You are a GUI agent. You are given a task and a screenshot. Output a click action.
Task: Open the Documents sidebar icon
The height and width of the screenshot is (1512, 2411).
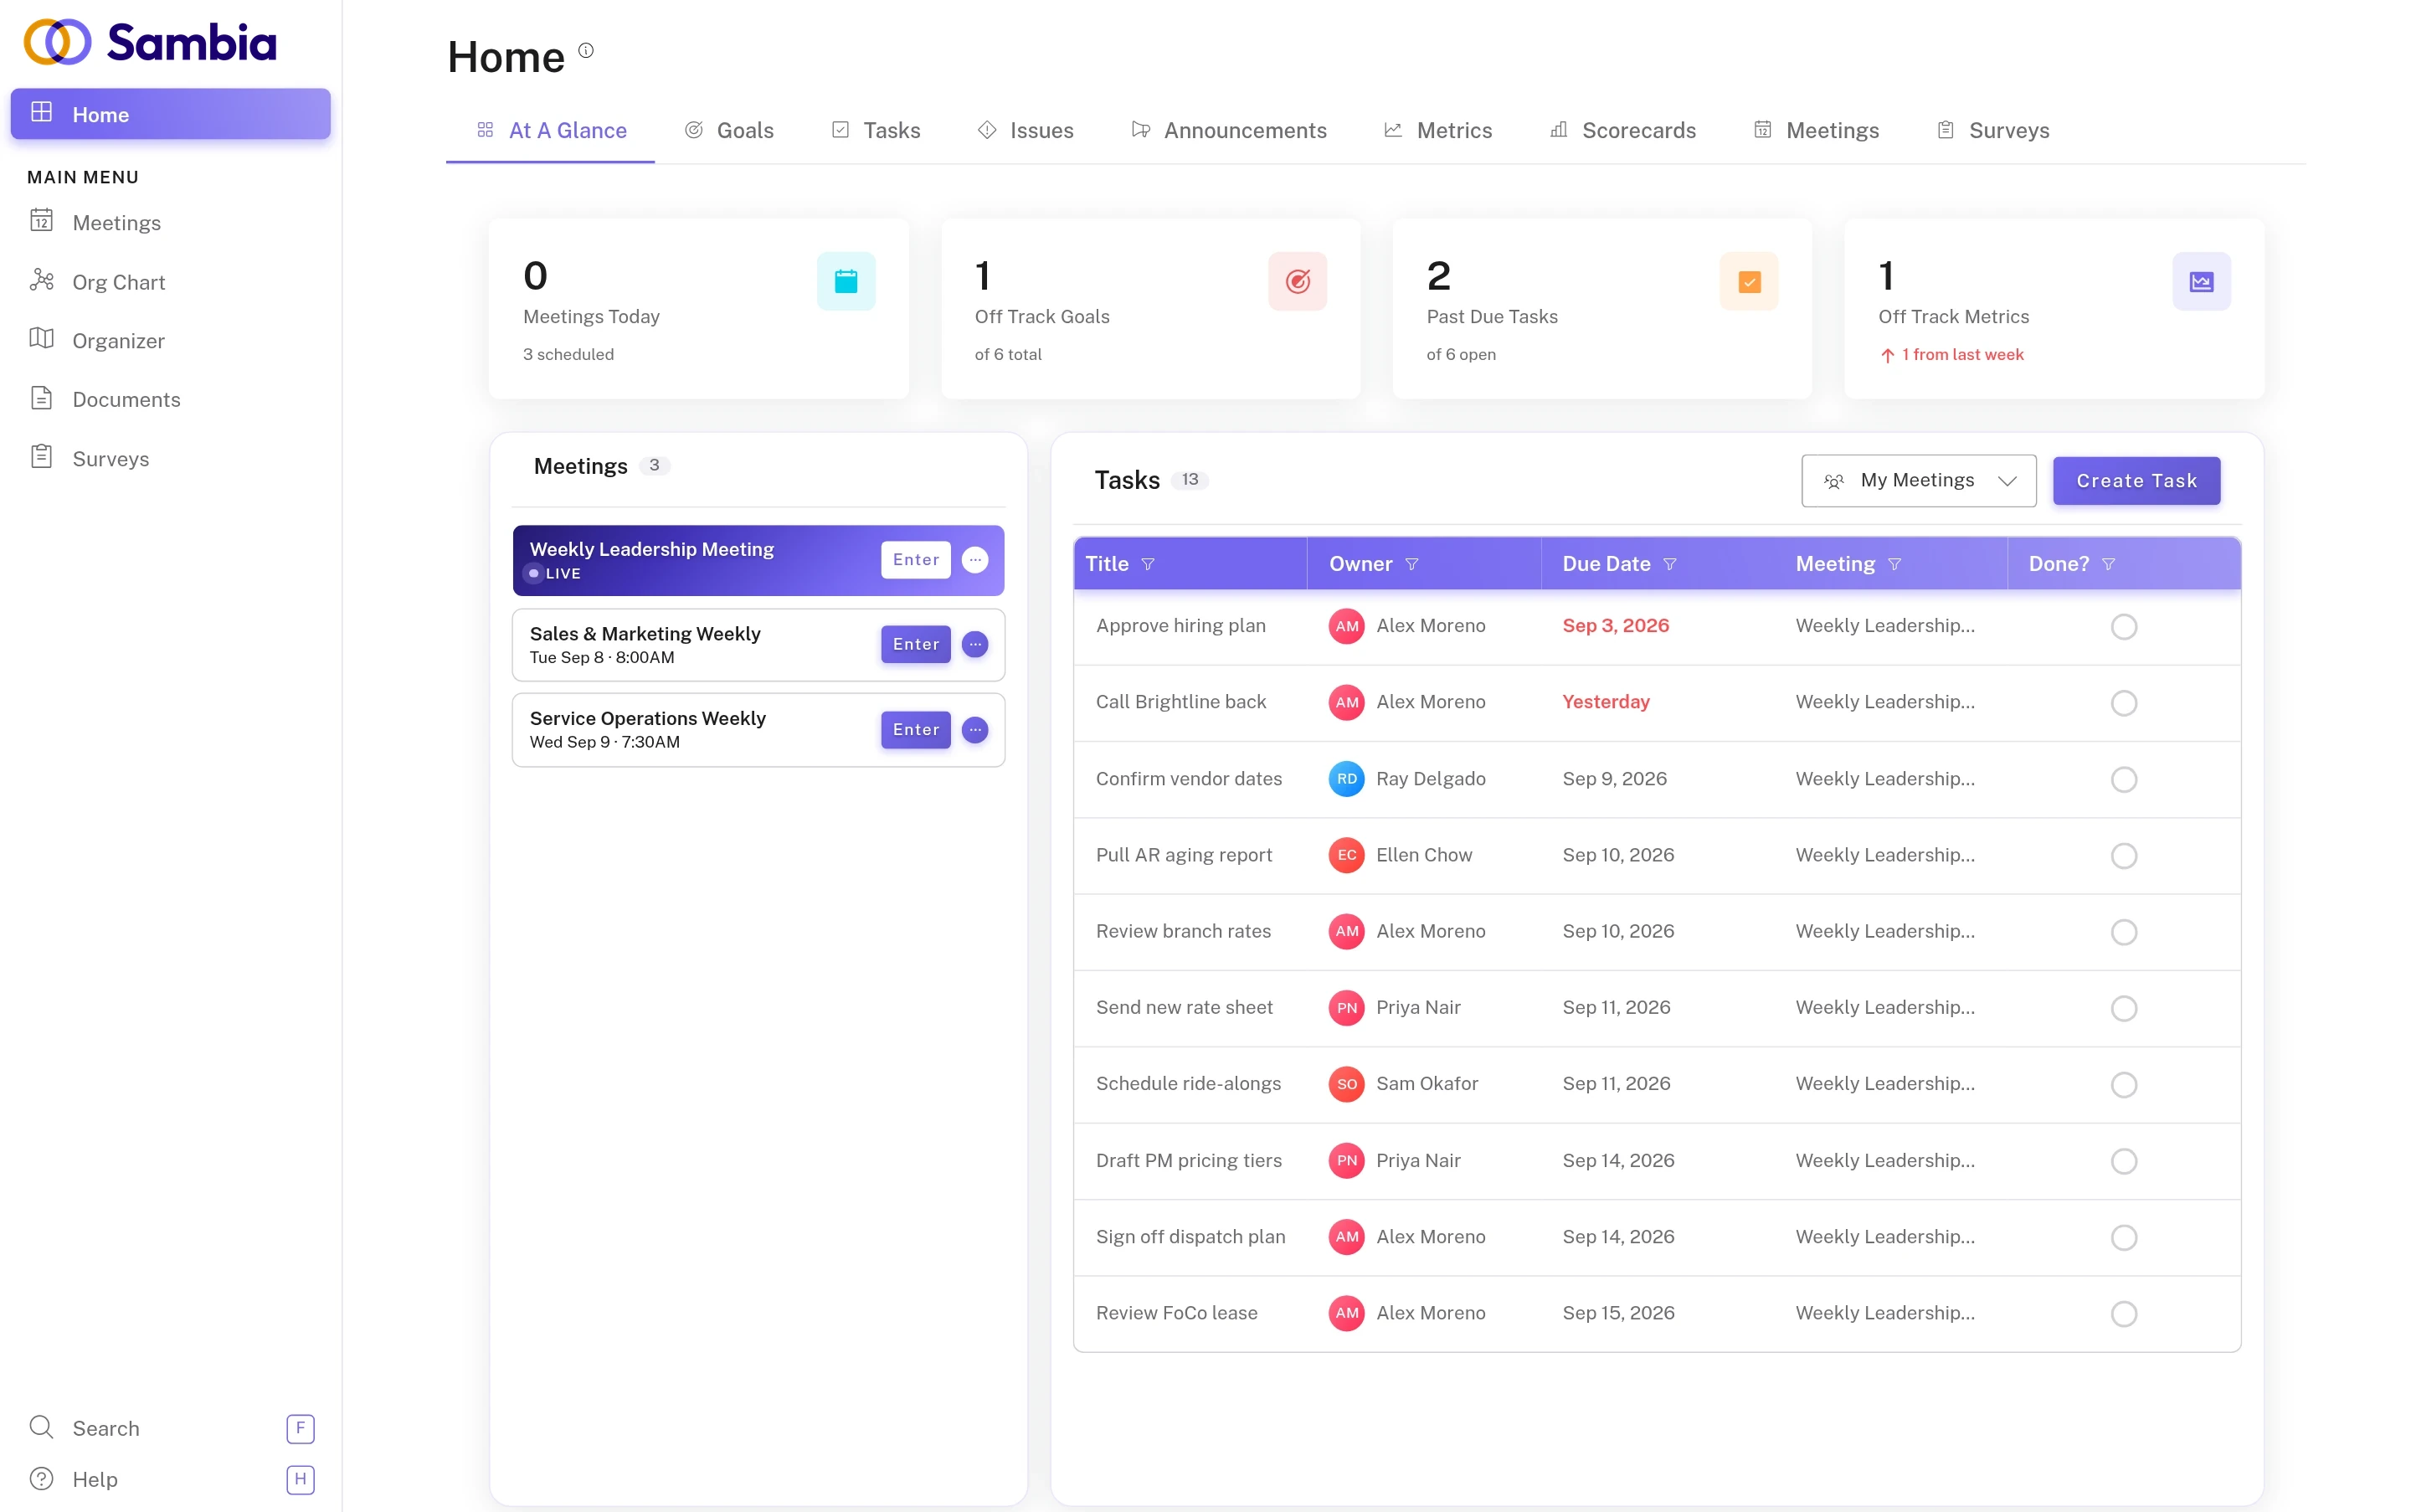[x=41, y=398]
